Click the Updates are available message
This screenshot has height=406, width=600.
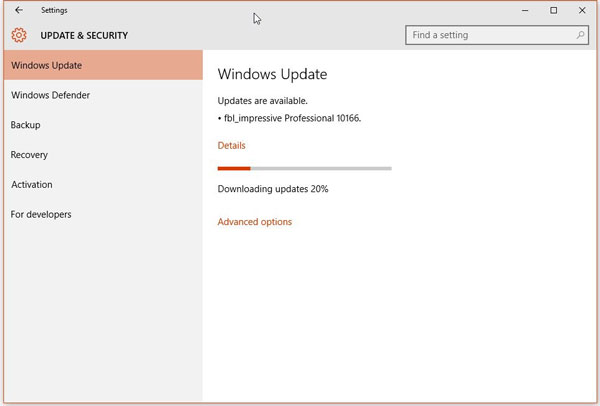coord(262,101)
